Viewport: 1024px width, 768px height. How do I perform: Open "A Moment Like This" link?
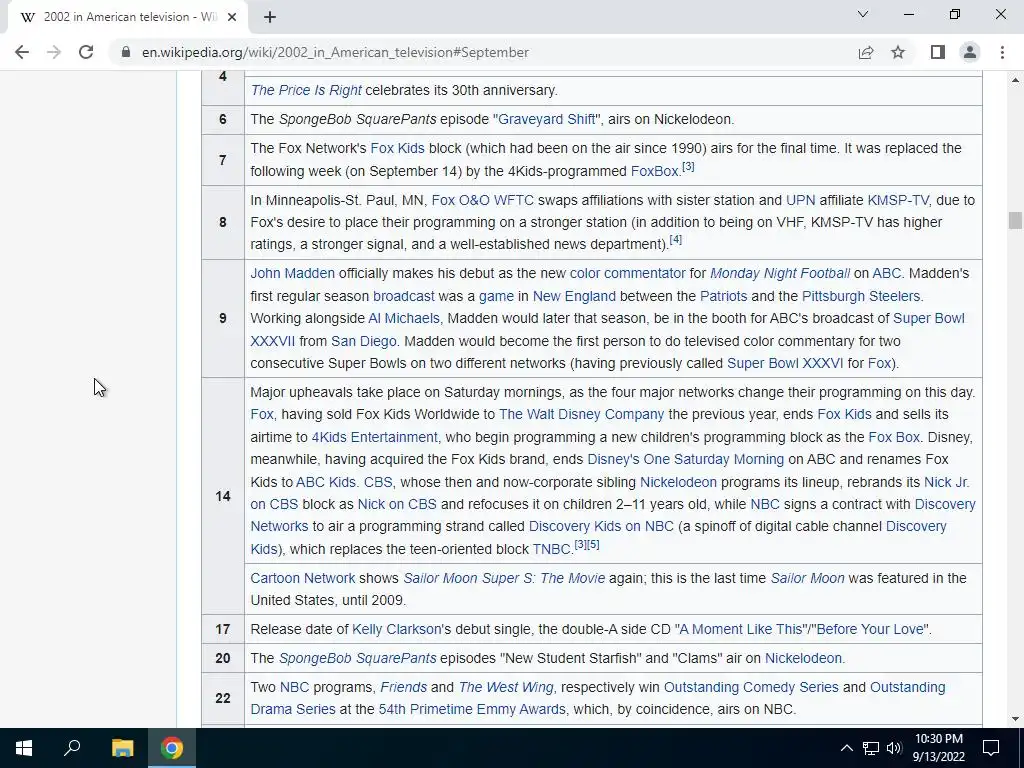[x=741, y=629]
